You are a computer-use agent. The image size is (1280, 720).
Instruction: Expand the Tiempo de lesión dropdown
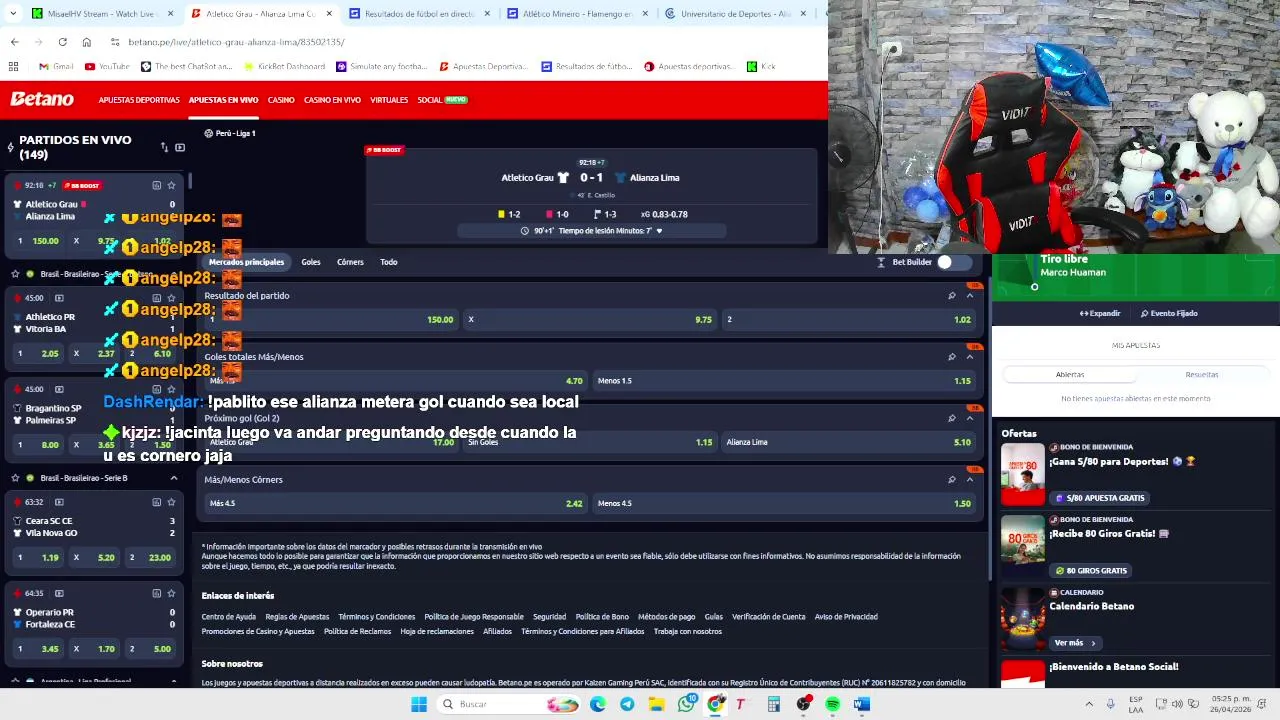pos(659,231)
